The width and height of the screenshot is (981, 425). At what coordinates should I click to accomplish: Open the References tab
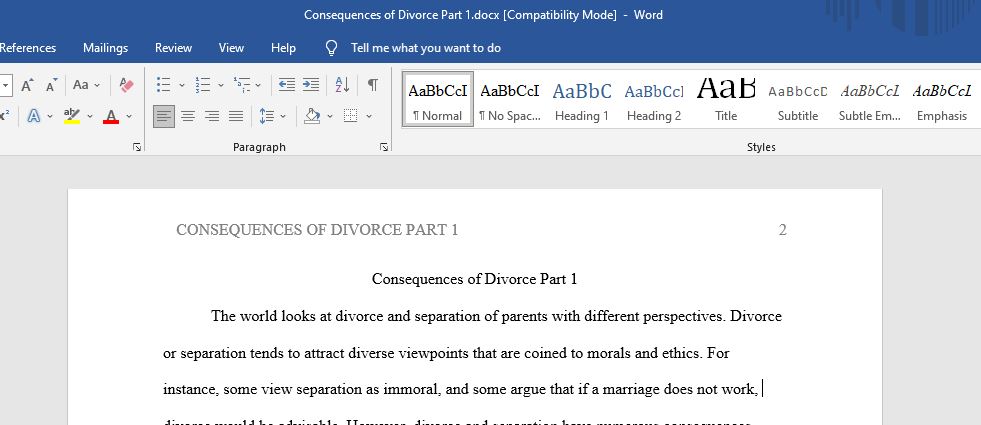coord(28,48)
